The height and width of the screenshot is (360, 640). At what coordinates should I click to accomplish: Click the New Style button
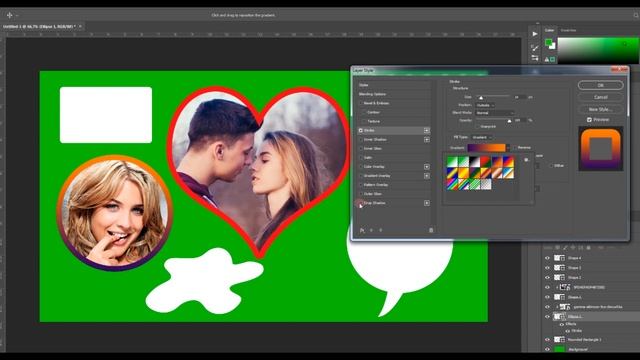600,109
